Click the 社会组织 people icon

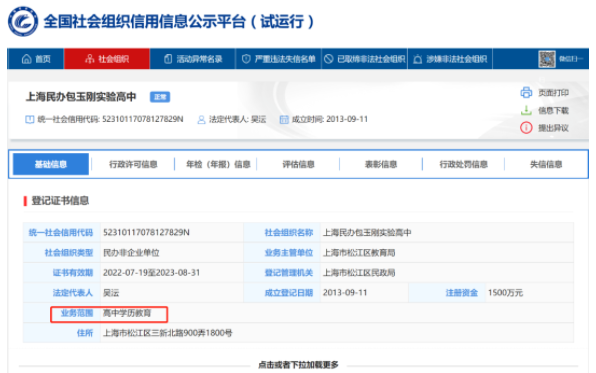click(90, 59)
